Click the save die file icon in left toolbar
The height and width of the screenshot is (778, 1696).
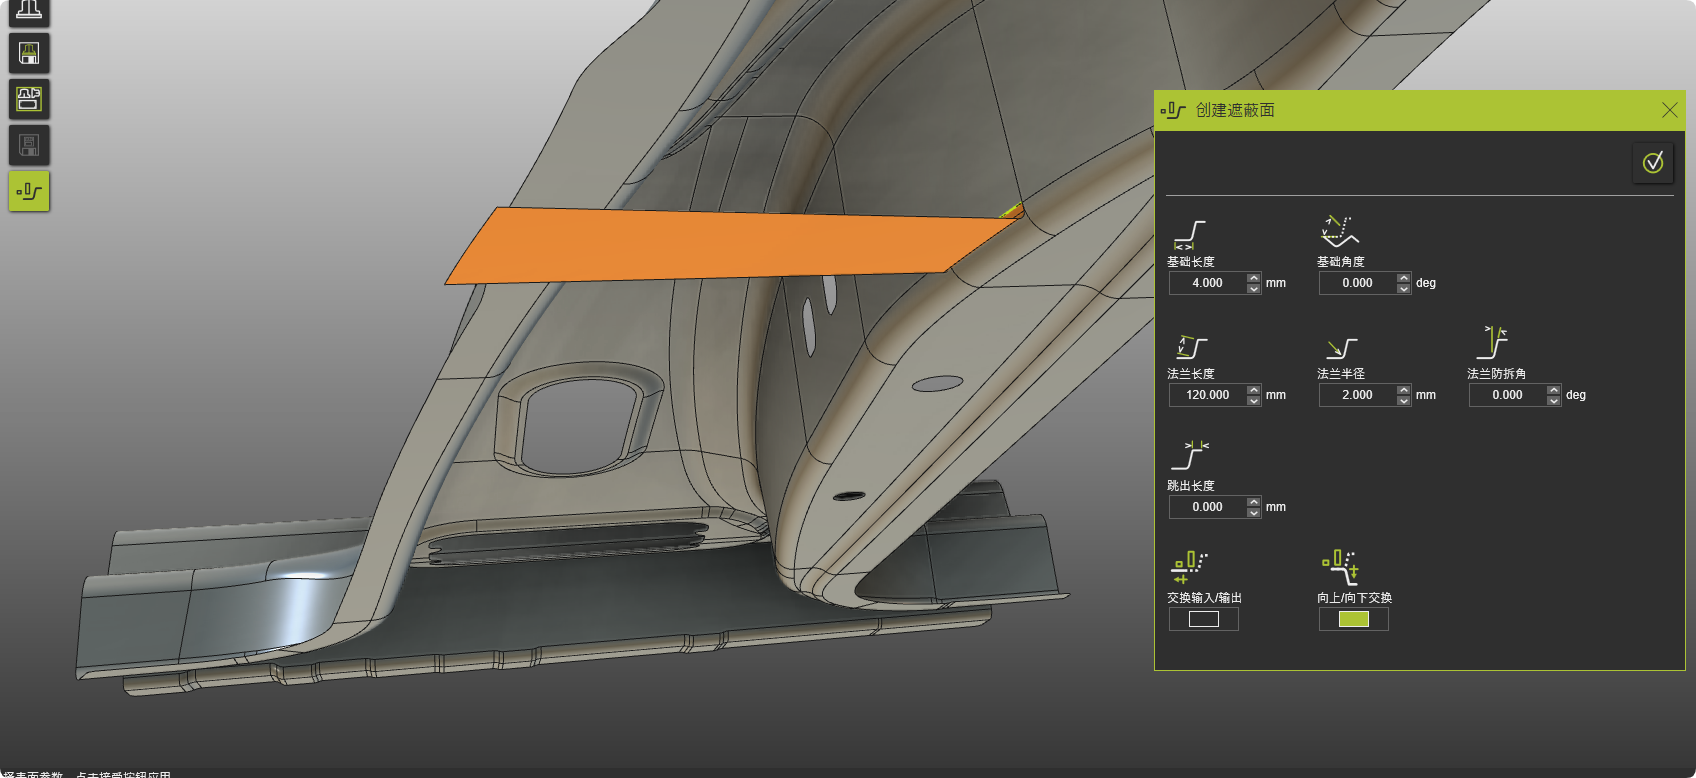tap(29, 53)
